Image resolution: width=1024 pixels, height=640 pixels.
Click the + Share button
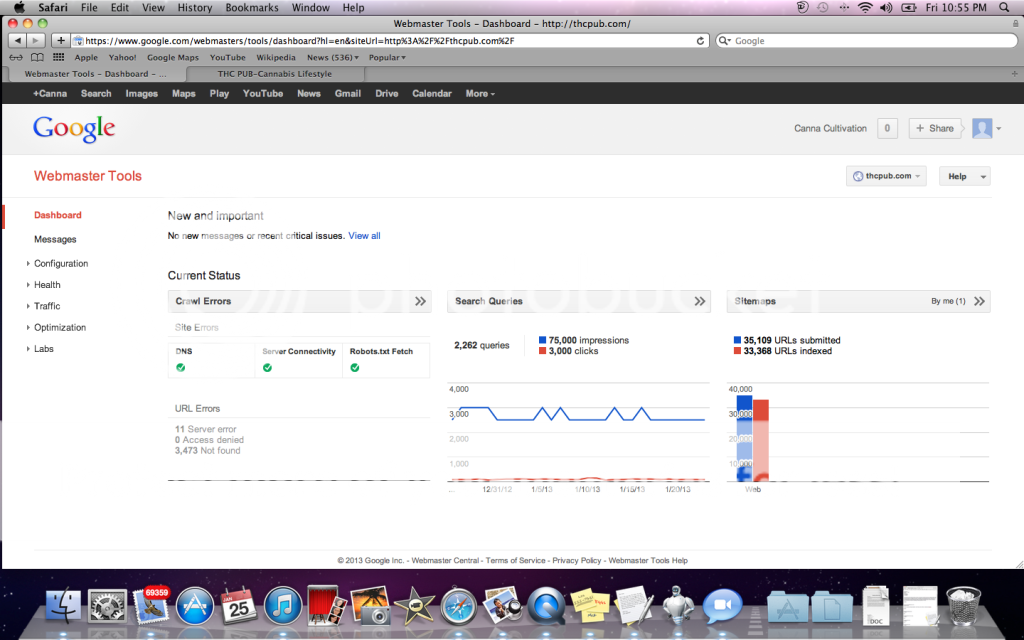coord(935,128)
